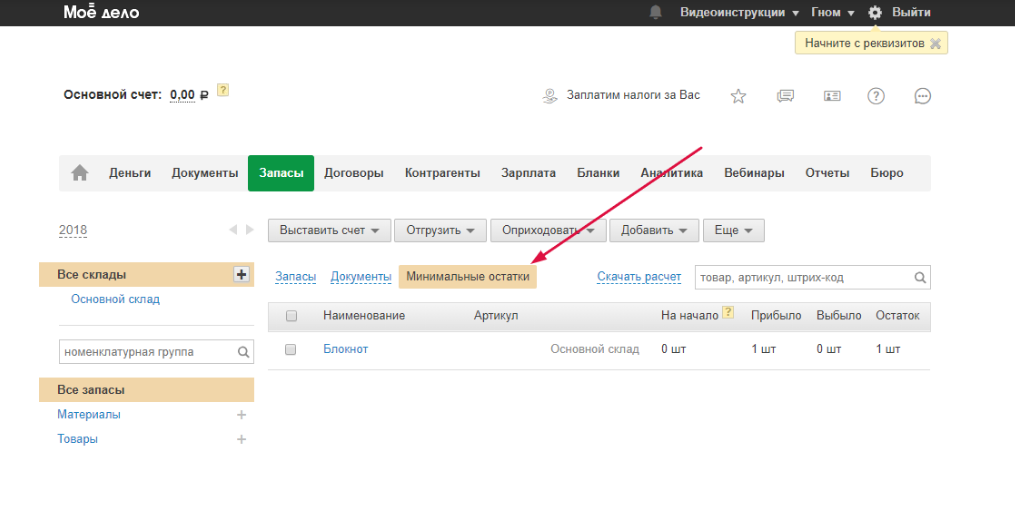
Task: Click the номенклатурная группа search field
Action: (147, 352)
